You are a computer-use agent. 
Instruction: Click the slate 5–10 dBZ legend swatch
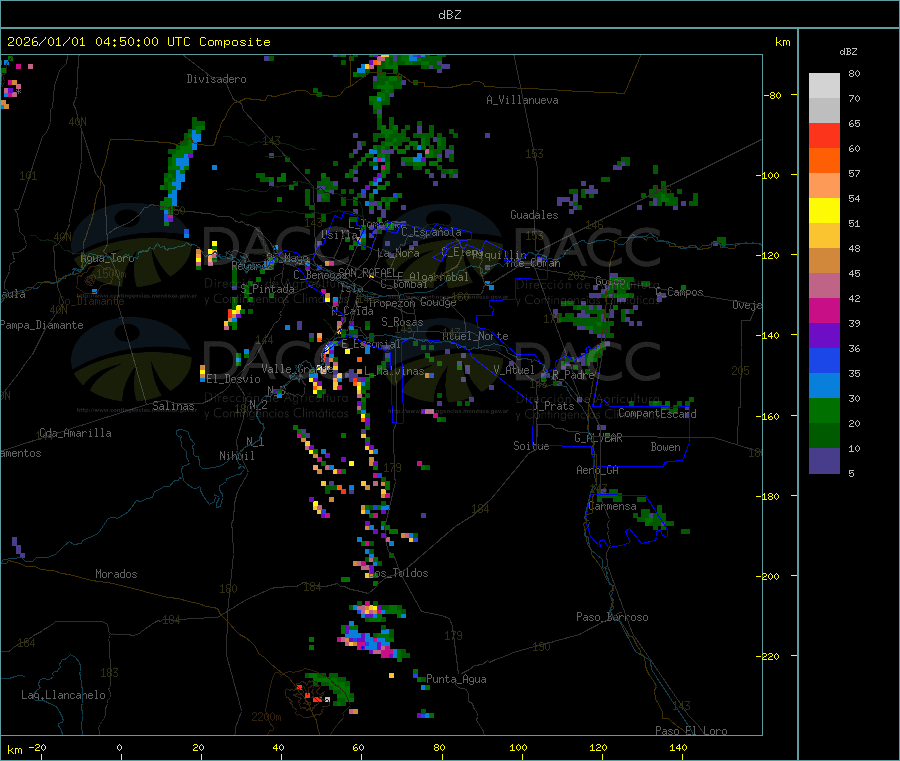click(x=824, y=461)
